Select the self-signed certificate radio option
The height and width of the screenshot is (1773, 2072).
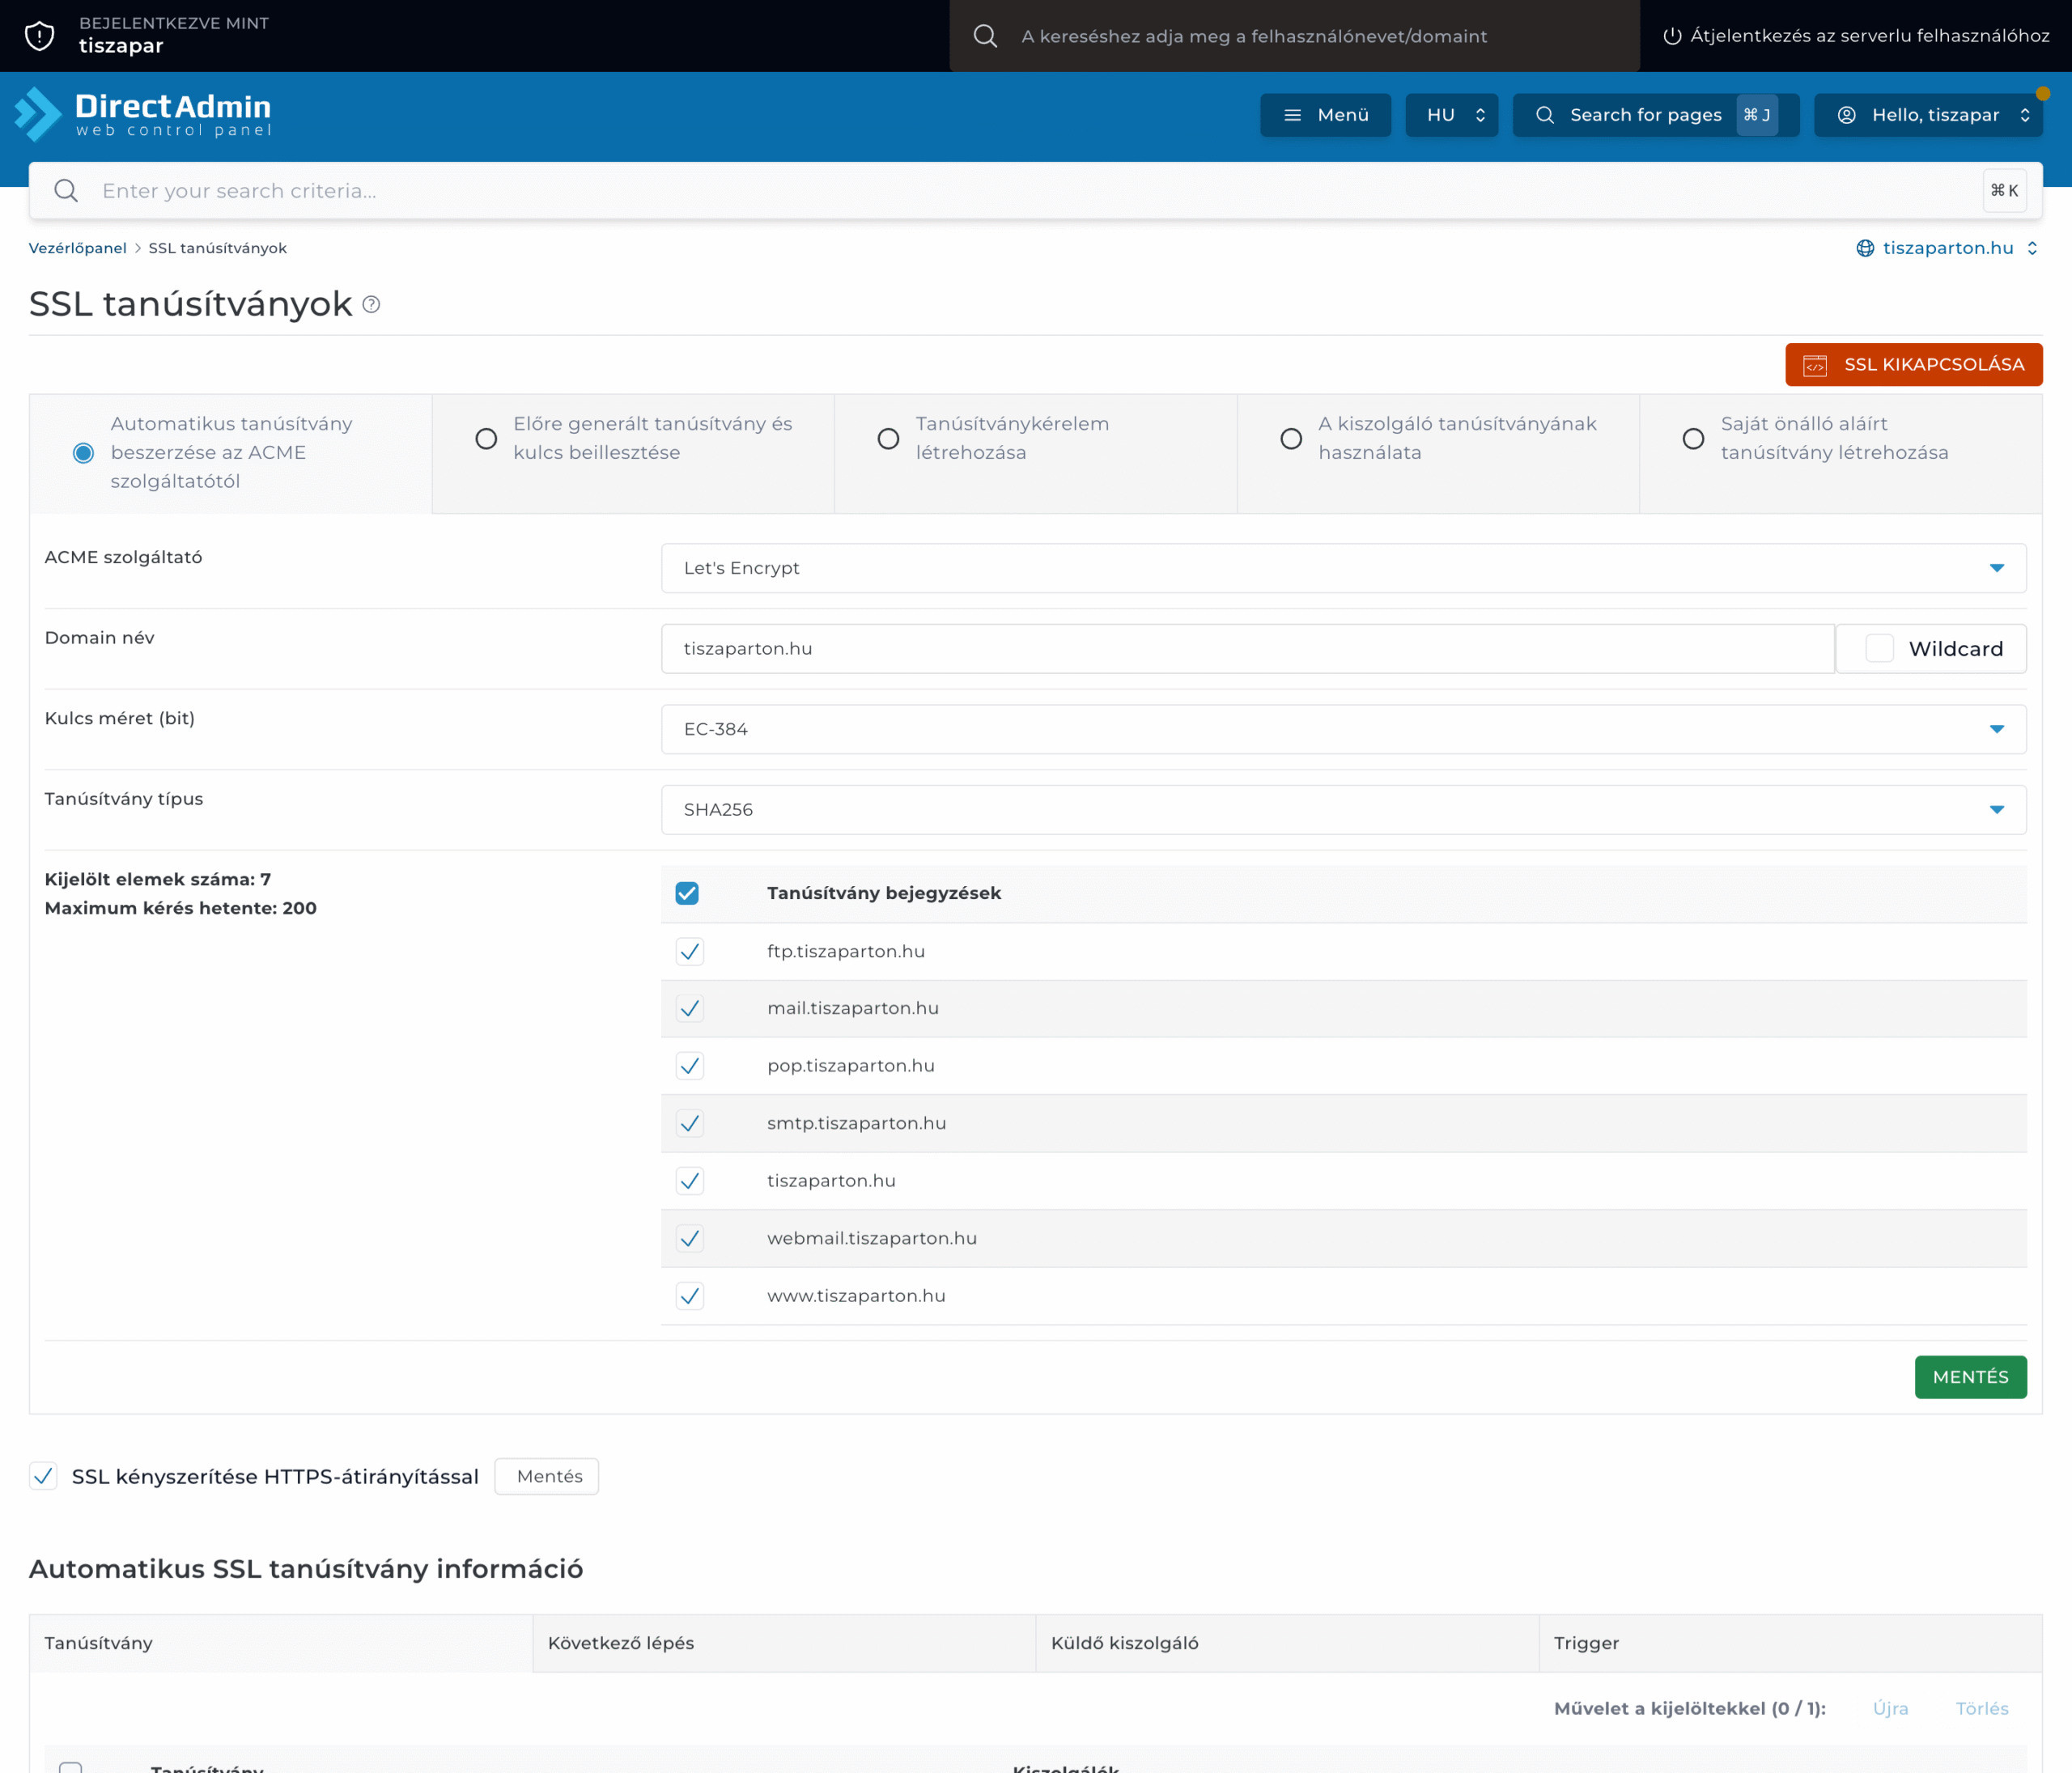click(1693, 439)
